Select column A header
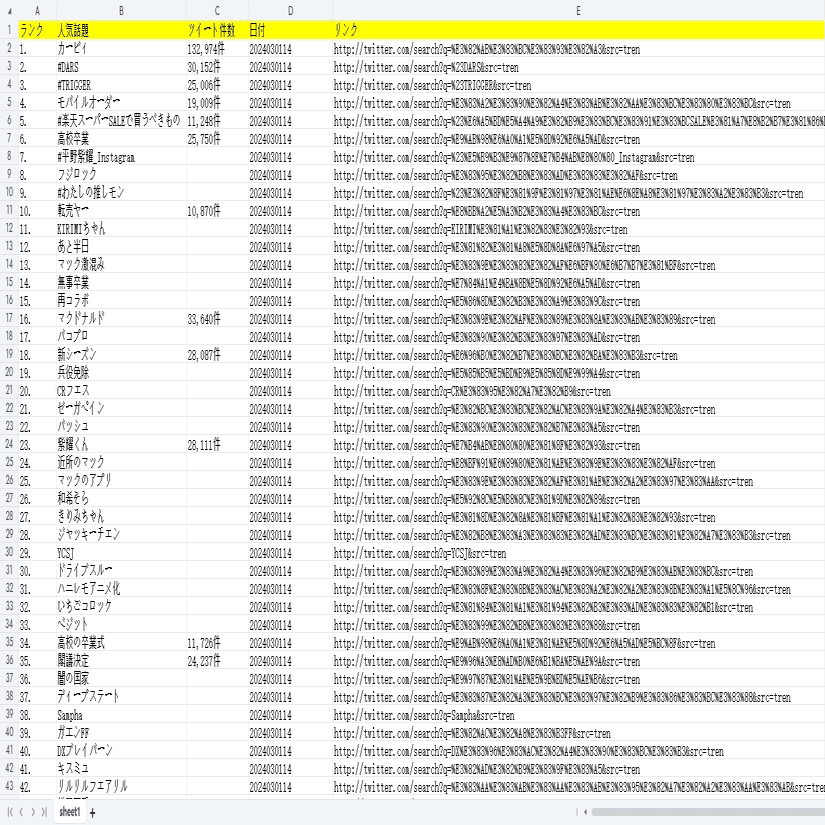The image size is (825, 825). [x=37, y=11]
